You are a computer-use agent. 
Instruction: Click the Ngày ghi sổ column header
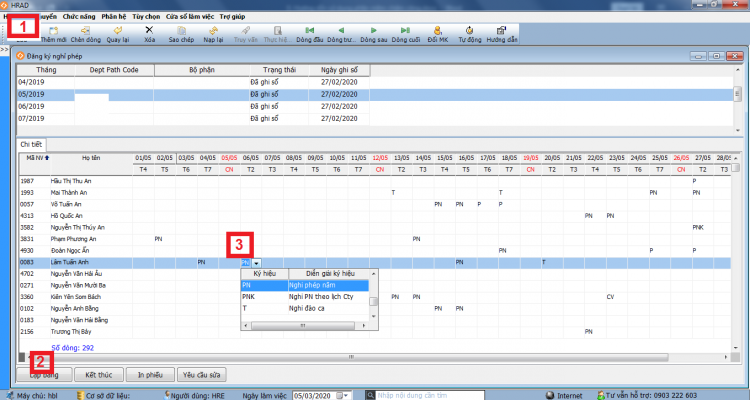coord(340,70)
